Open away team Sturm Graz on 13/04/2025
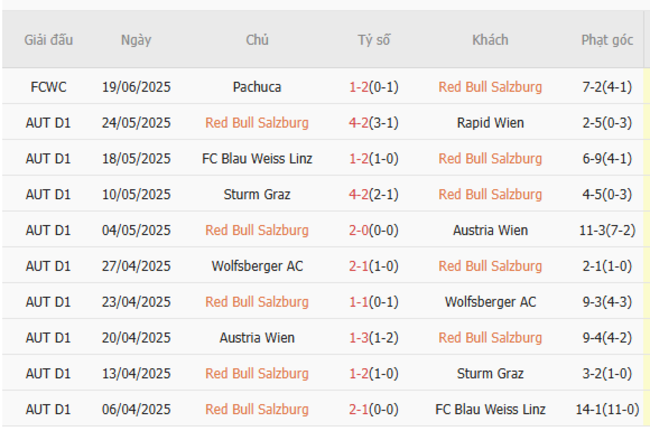650x431 pixels. pos(490,373)
